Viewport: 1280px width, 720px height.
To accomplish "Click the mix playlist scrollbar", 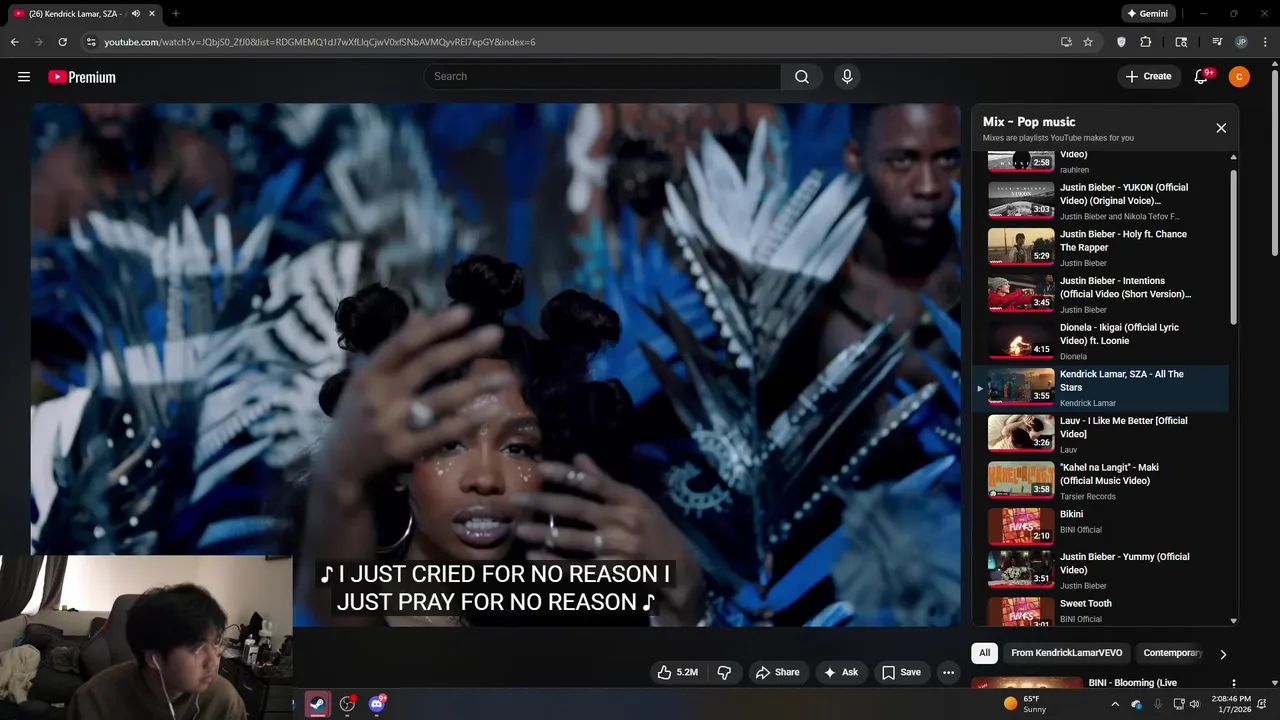I will pos(1233,245).
